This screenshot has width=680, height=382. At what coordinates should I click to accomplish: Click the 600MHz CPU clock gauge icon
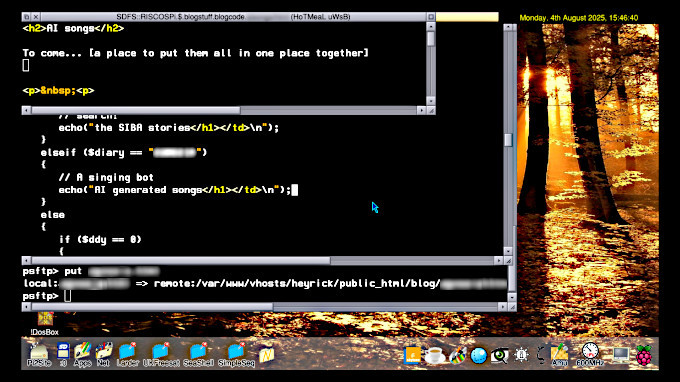tap(590, 354)
